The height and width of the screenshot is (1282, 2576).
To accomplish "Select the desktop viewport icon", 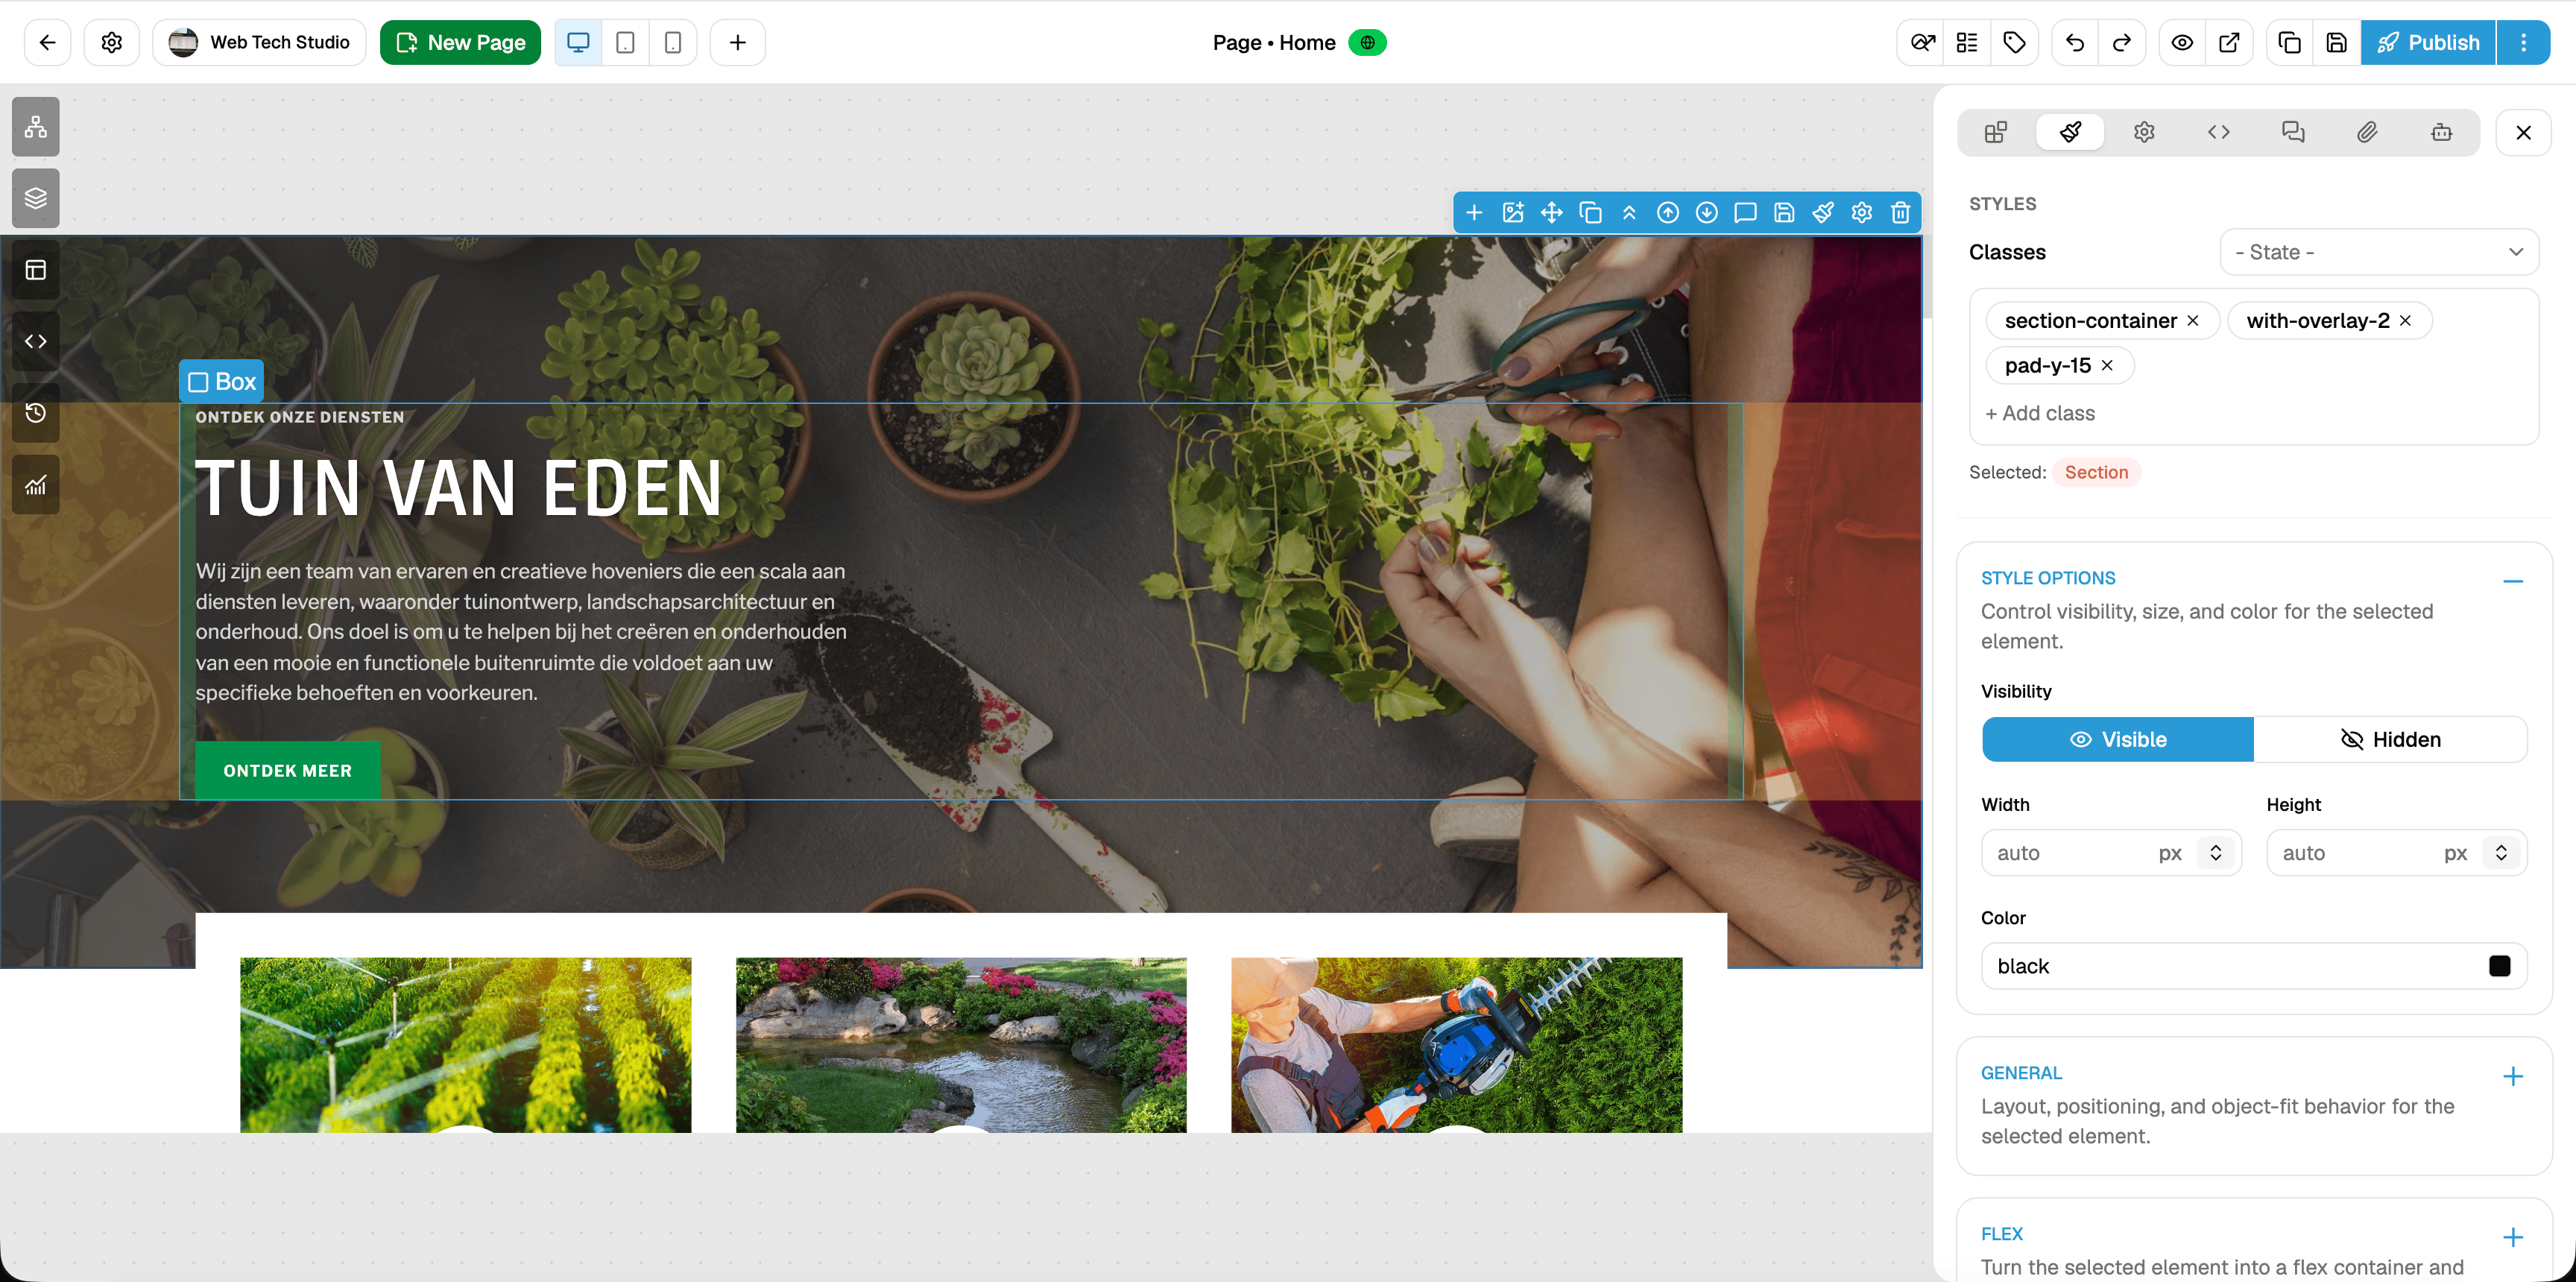I will pos(578,42).
